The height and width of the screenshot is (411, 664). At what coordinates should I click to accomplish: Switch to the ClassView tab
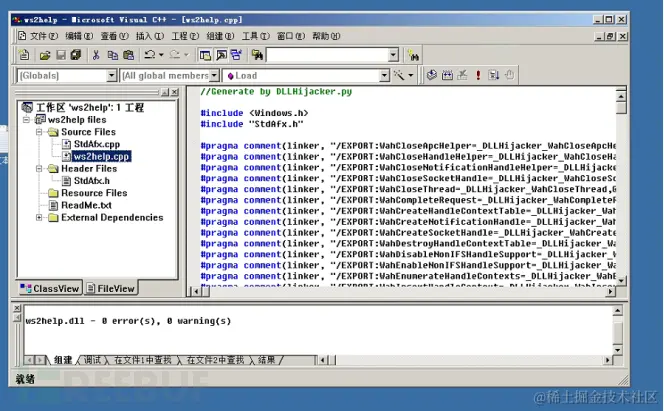(x=50, y=289)
